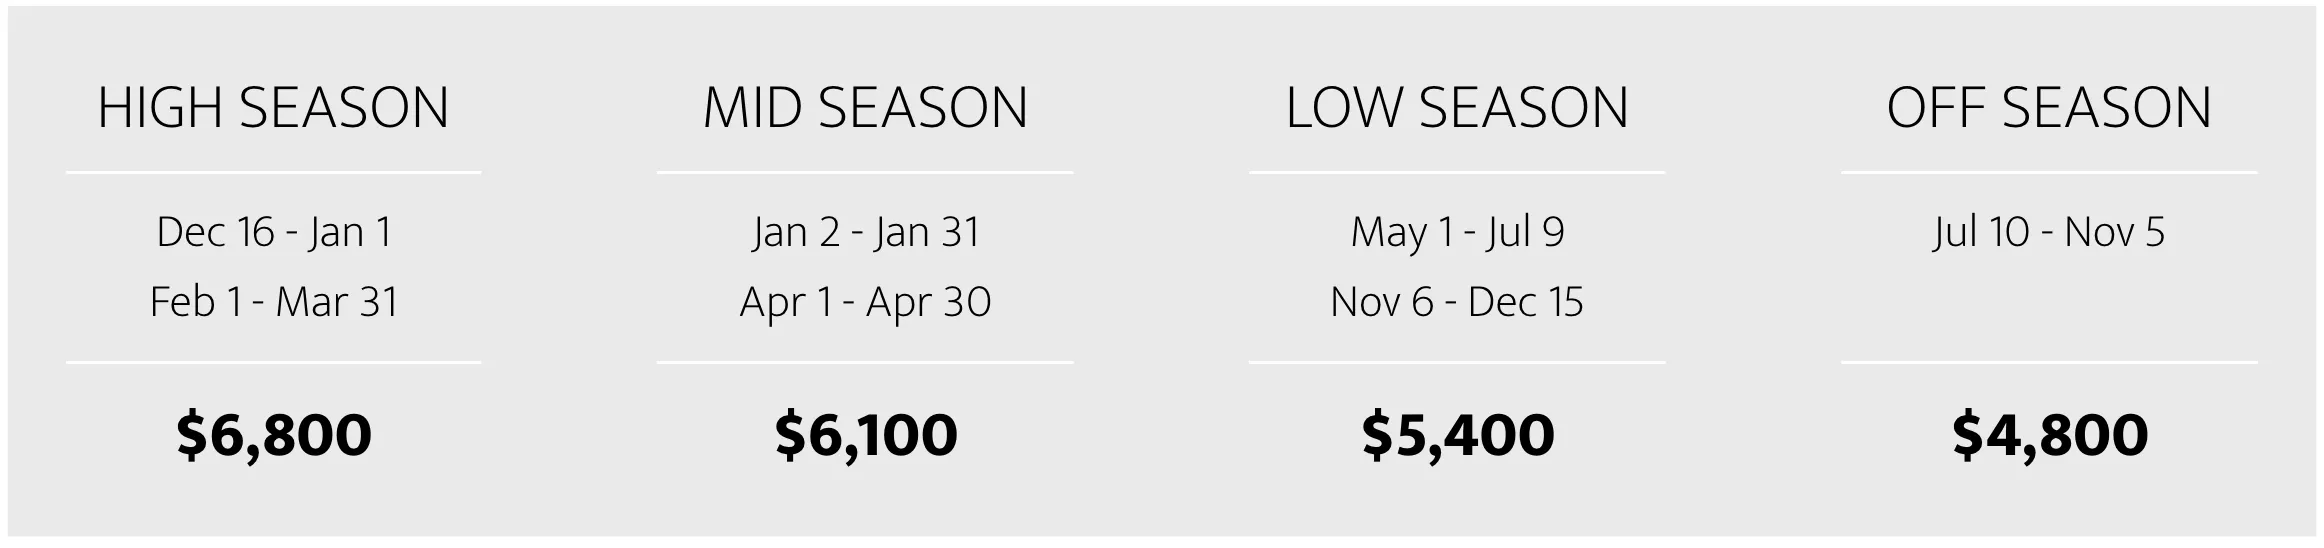Select the Feb 1 - Mar 31 date range
Screen dimensions: 2324x548
coord(273,302)
